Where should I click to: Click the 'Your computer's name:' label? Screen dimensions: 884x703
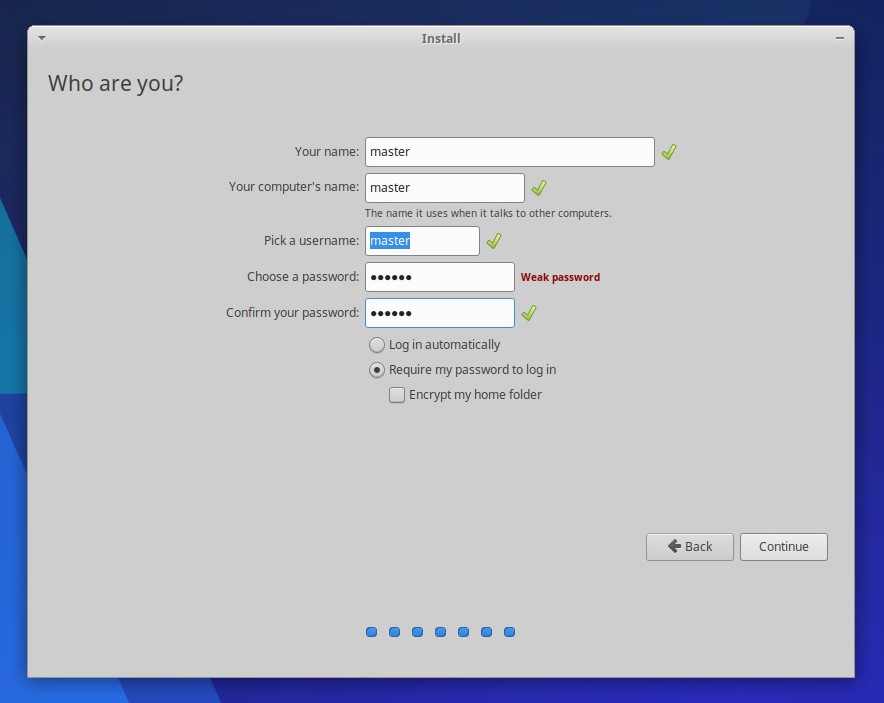294,187
